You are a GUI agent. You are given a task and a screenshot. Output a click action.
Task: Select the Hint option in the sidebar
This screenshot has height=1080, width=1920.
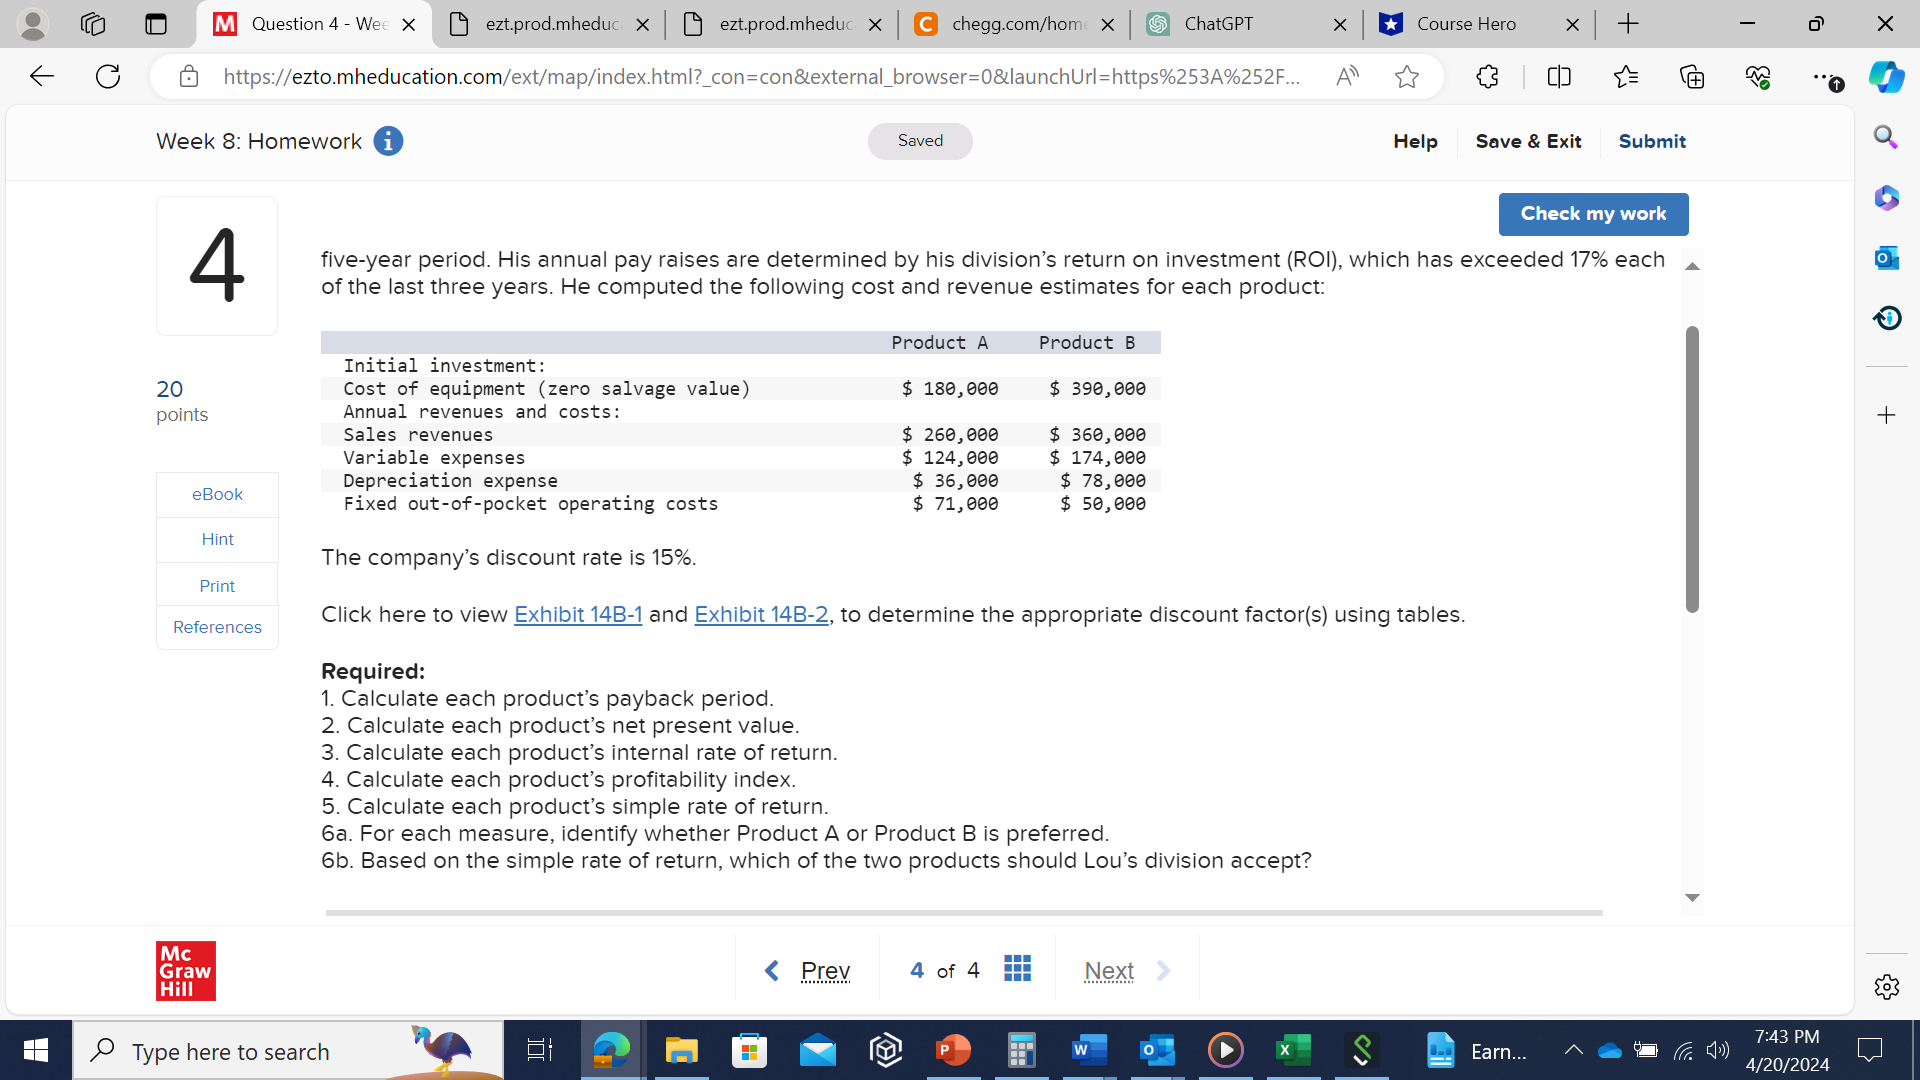pyautogui.click(x=217, y=539)
